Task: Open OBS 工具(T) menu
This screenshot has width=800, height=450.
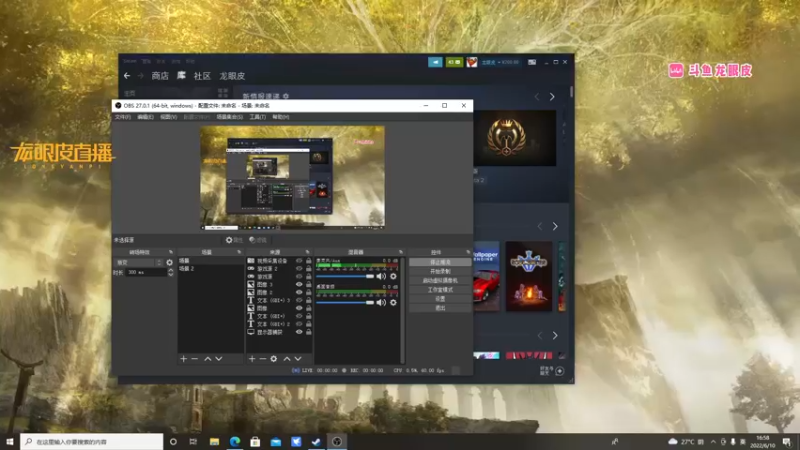Action: coord(258,117)
